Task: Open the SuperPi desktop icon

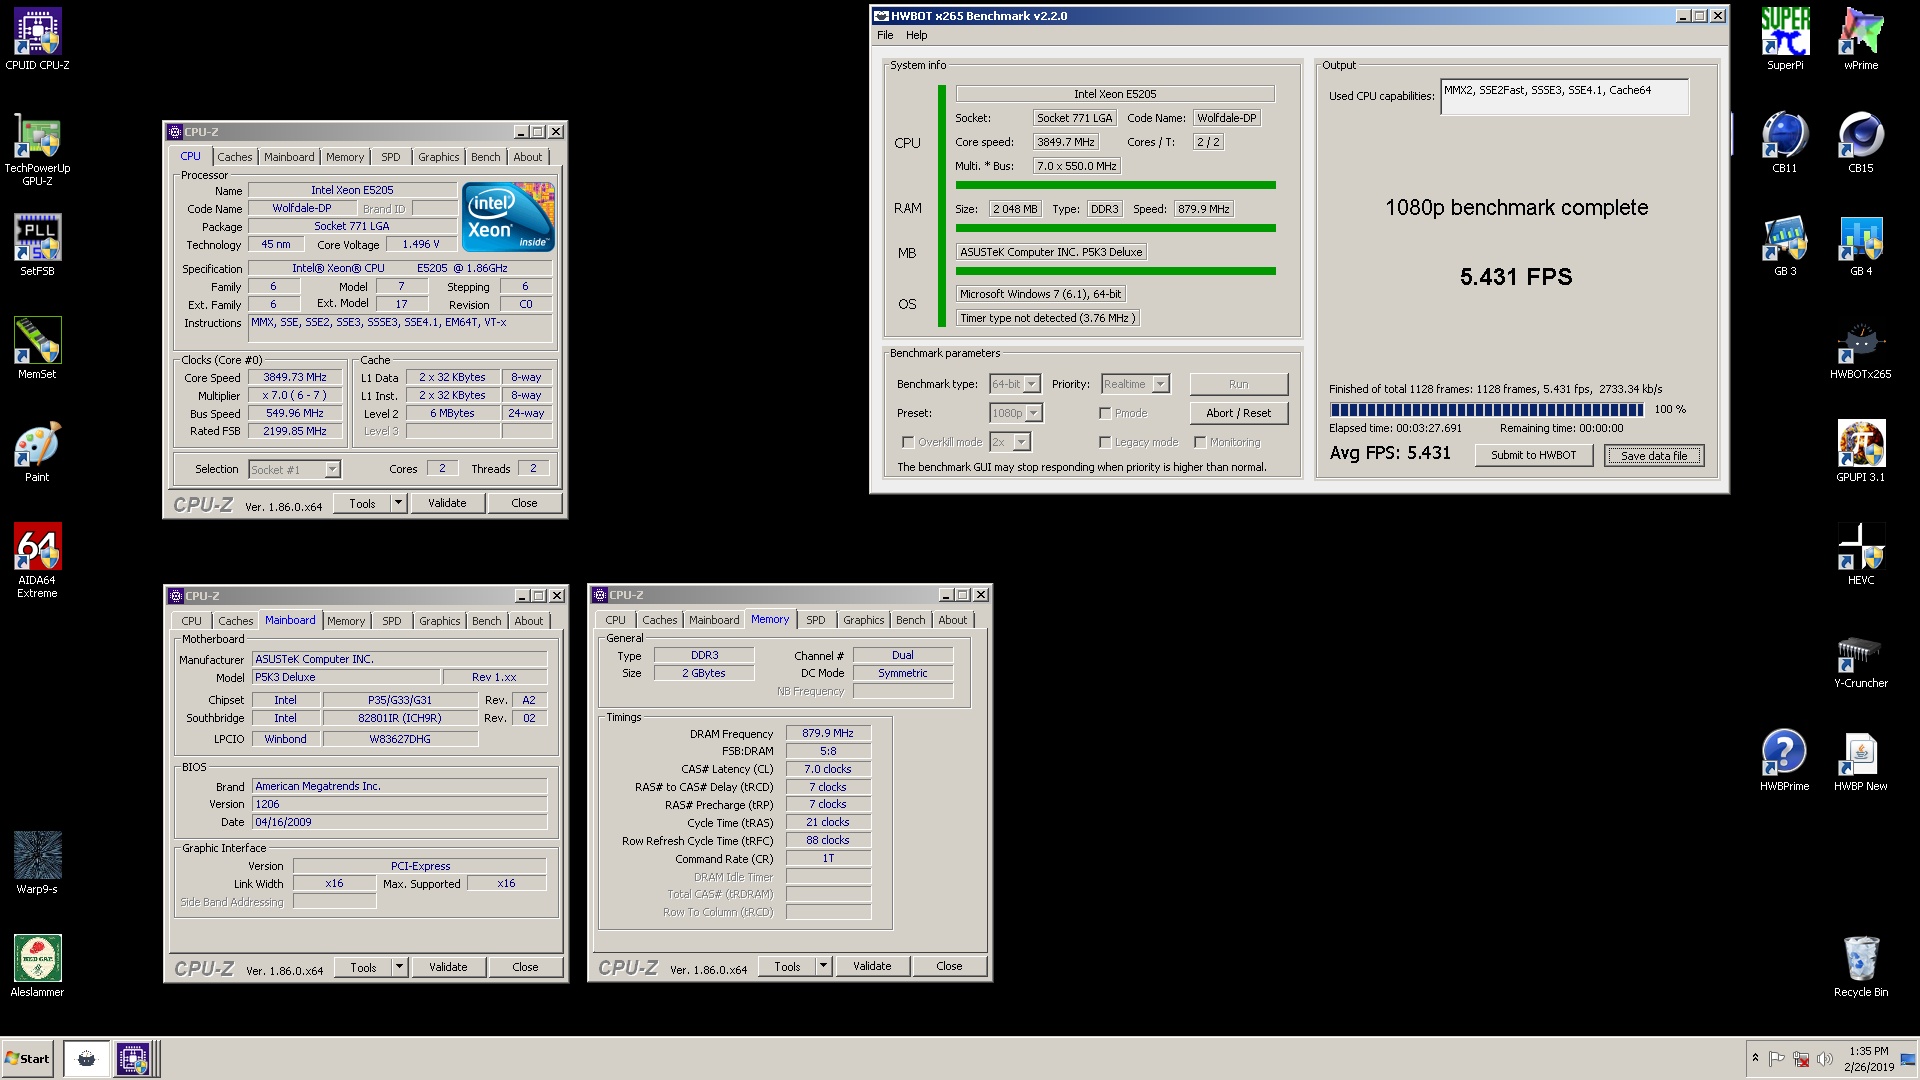Action: tap(1785, 39)
